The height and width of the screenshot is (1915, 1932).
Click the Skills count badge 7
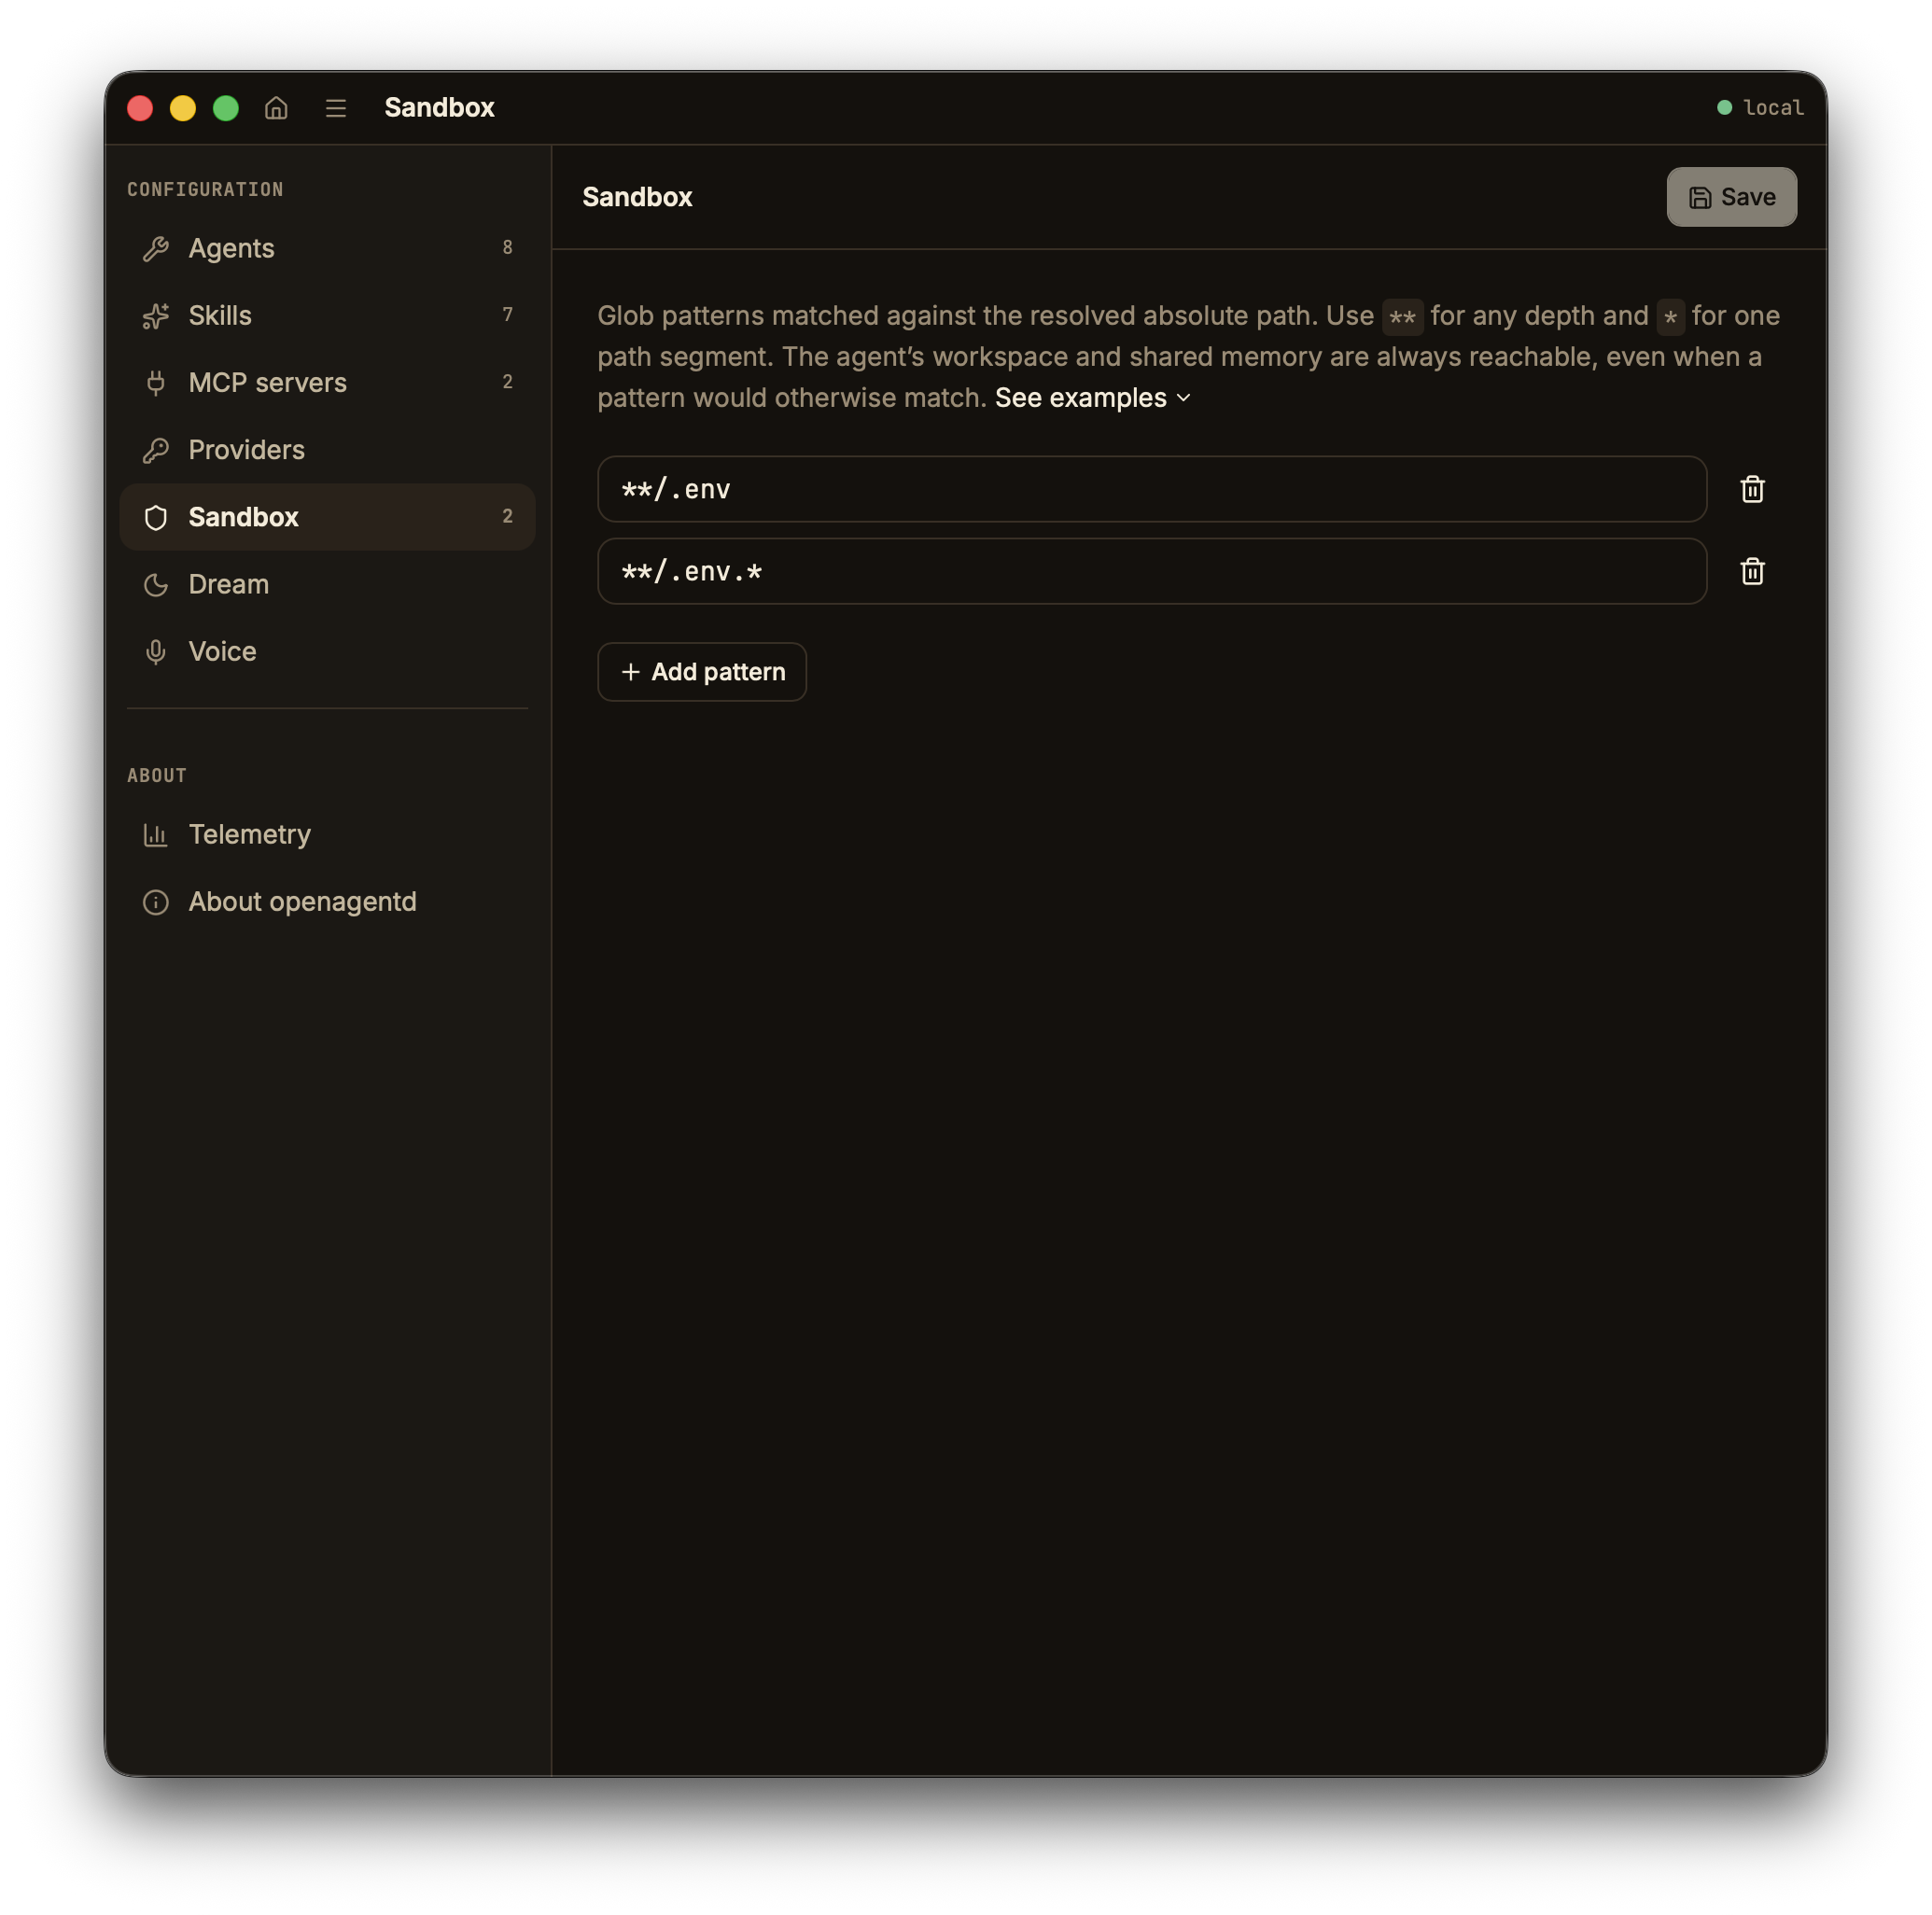coord(508,314)
